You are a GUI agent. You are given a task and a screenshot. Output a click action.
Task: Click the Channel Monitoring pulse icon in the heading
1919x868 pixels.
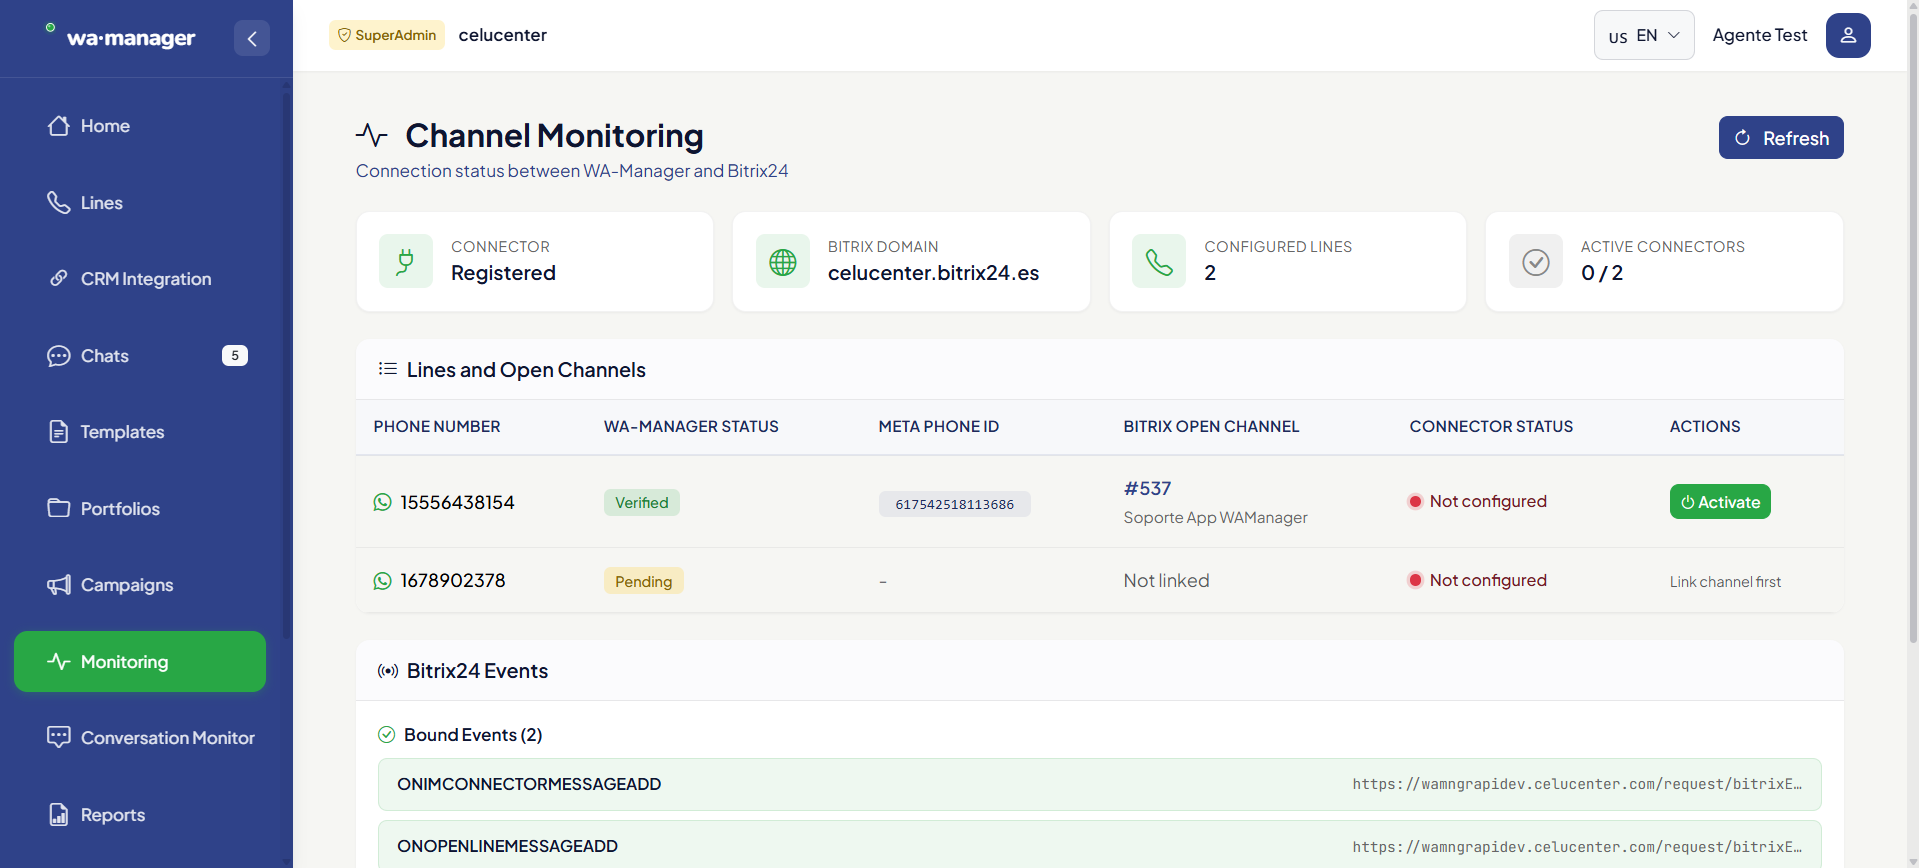(372, 135)
